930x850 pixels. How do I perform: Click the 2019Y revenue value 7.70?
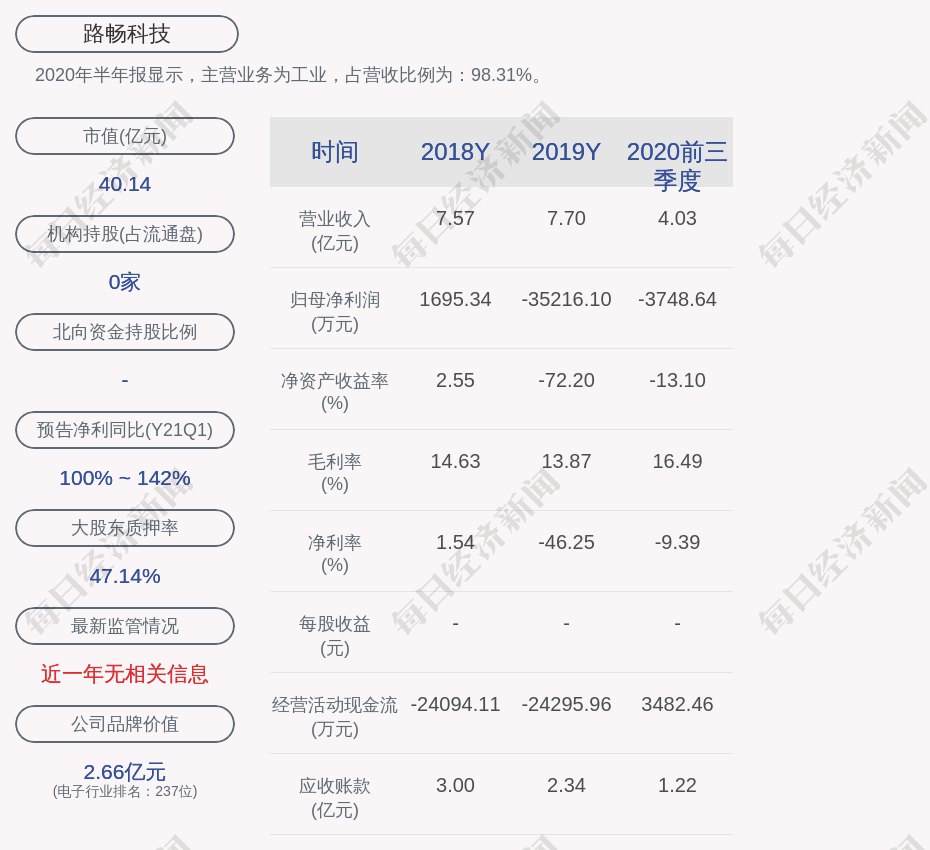click(x=566, y=218)
